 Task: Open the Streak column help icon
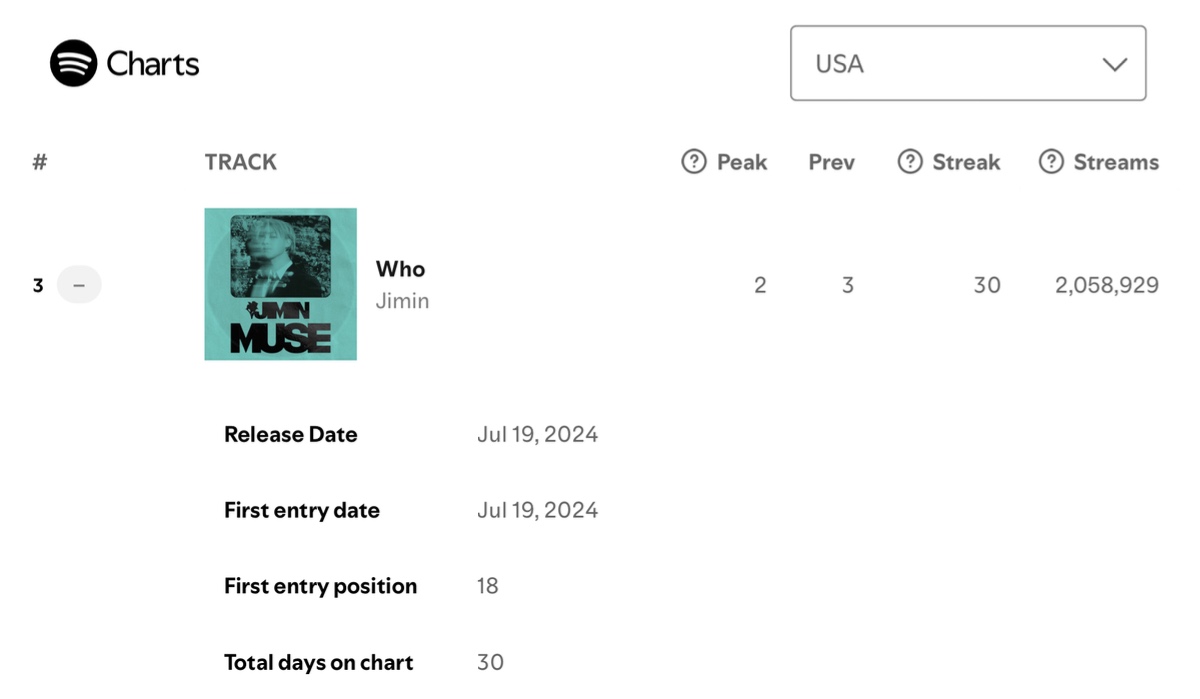[x=910, y=161]
